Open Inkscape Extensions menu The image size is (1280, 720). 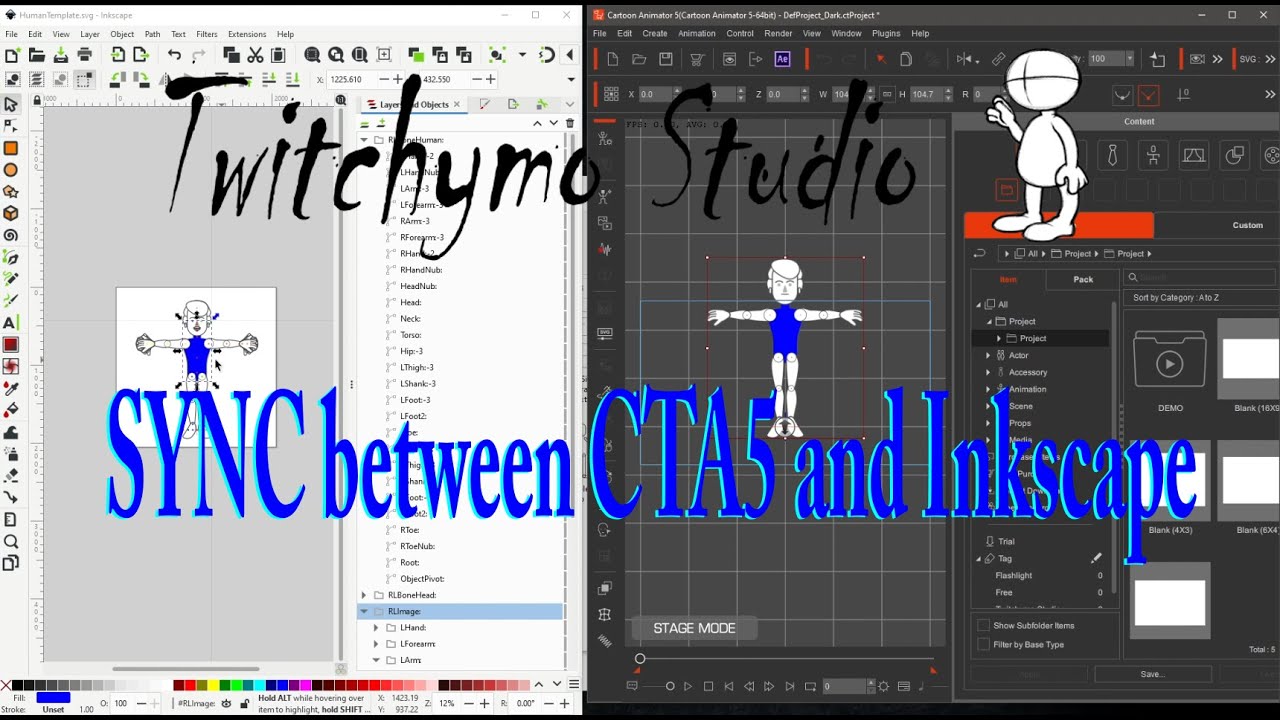point(247,34)
